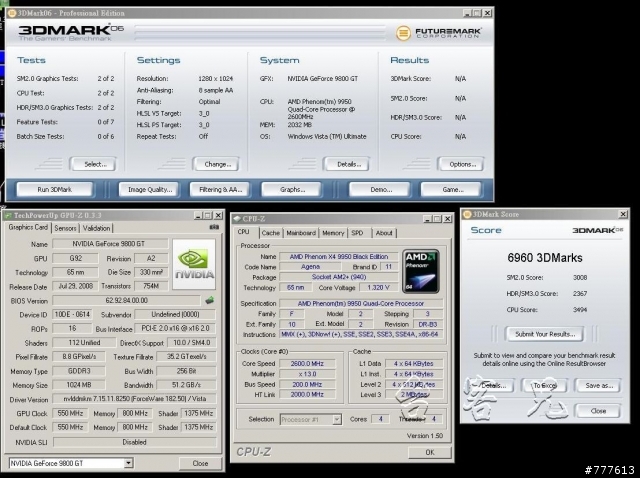This screenshot has height=478, width=640.
Task: Click the Driver Version field in GPU-Z
Action: [x=134, y=399]
